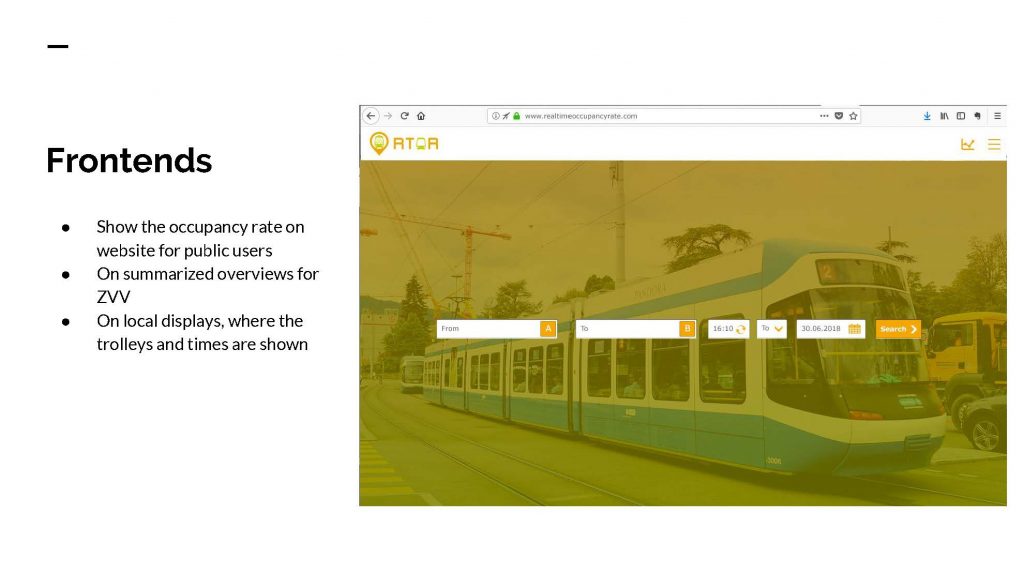Image resolution: width=1024 pixels, height=576 pixels.
Task: Click the RTOR logo
Action: (404, 143)
